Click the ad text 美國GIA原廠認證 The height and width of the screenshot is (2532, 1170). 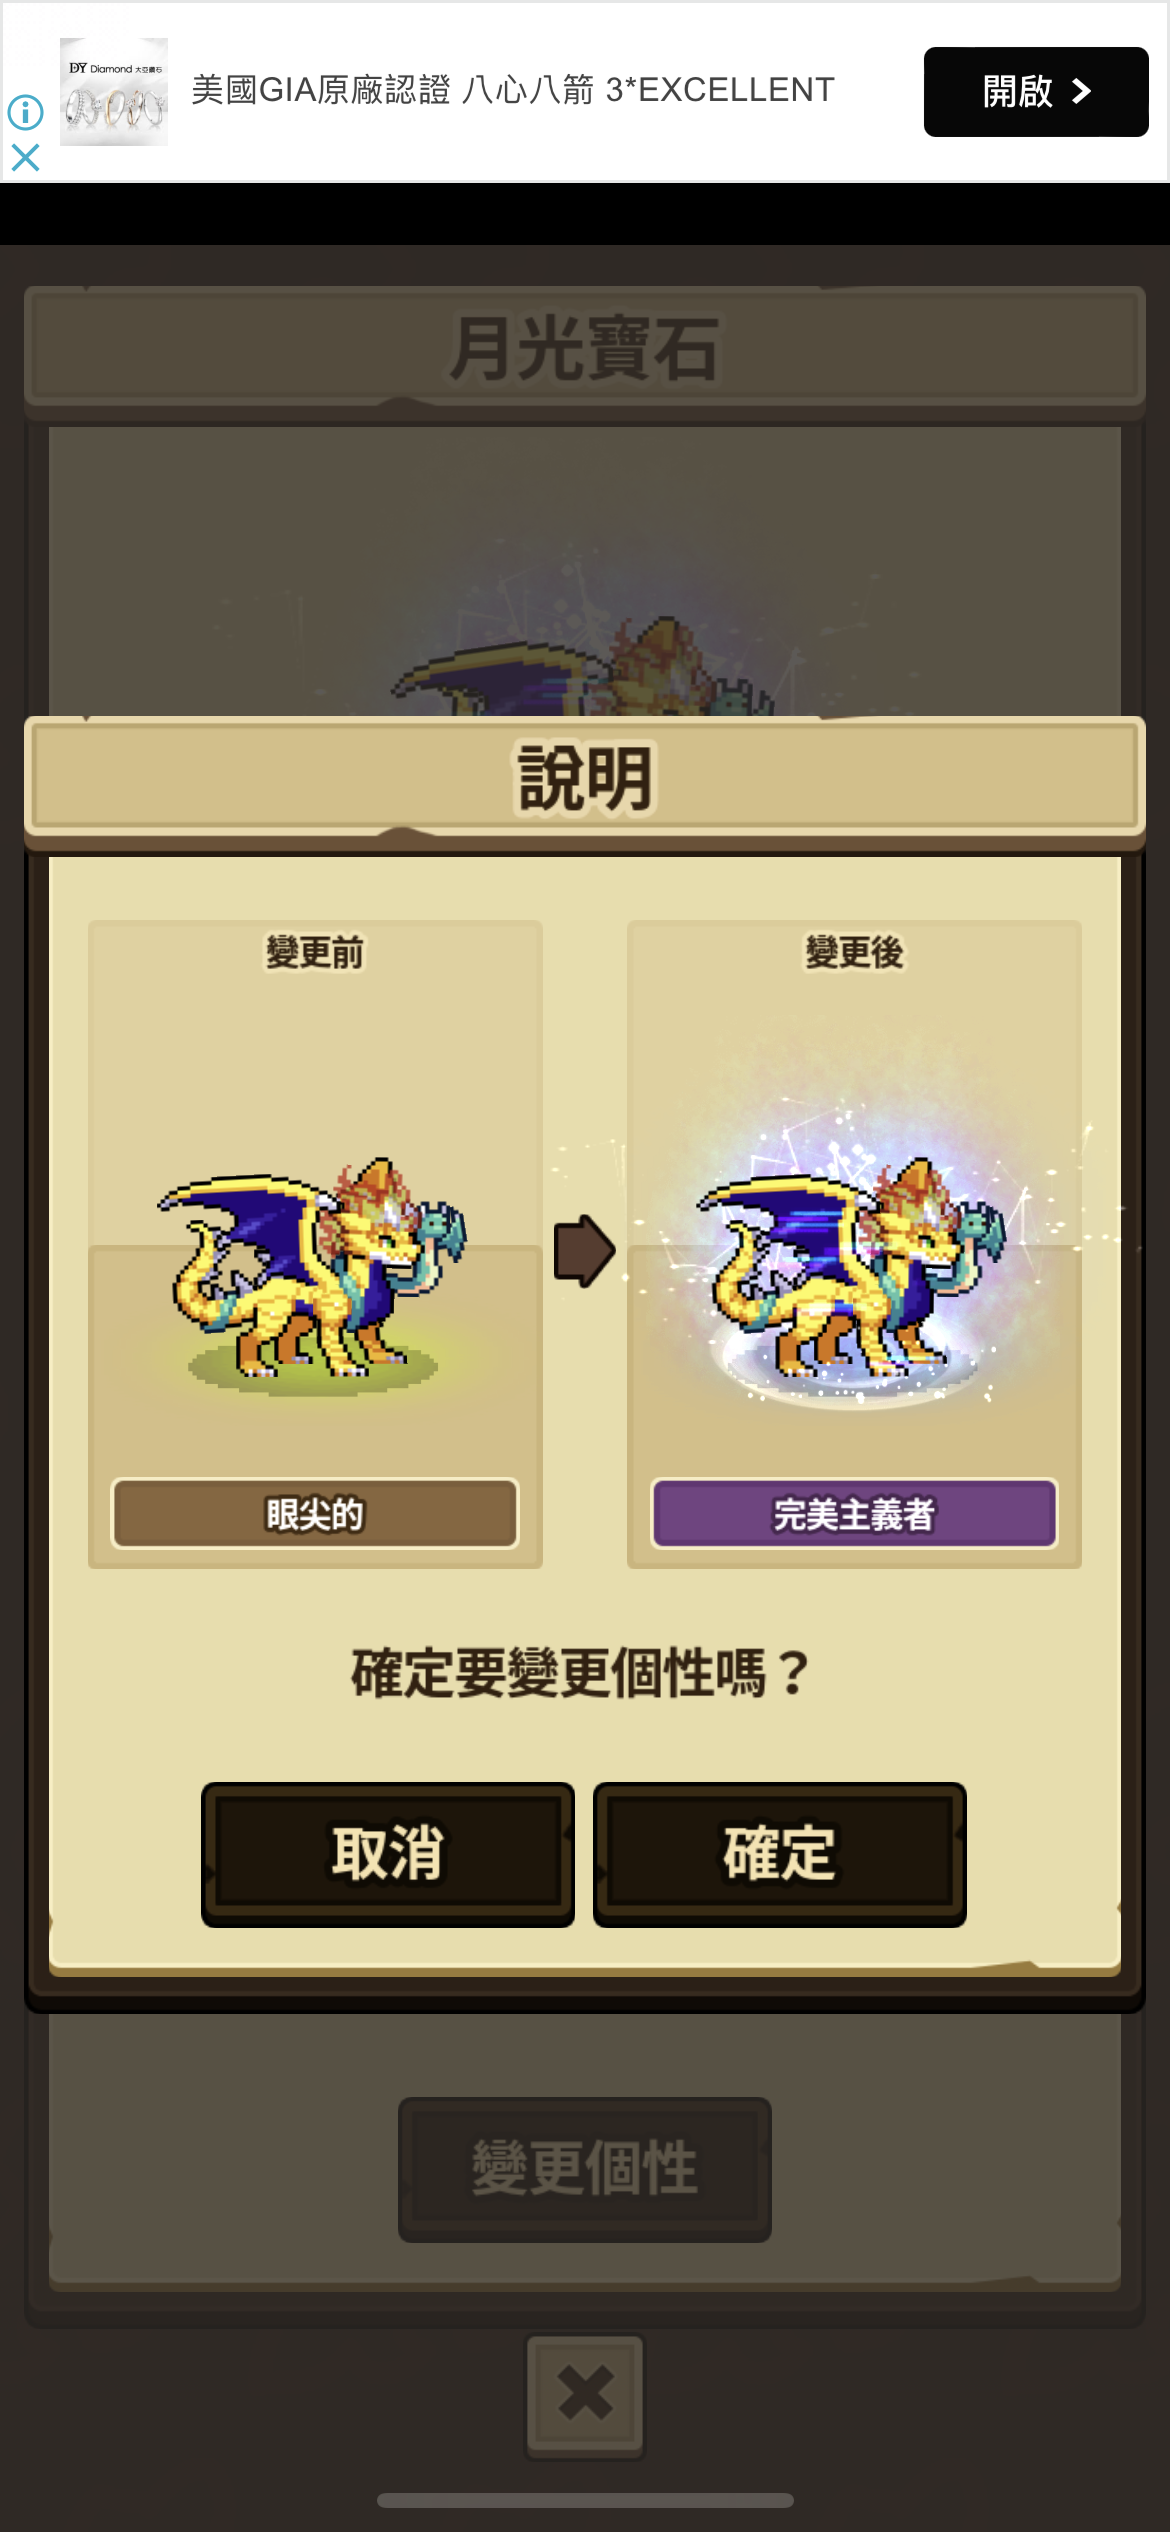pos(321,90)
